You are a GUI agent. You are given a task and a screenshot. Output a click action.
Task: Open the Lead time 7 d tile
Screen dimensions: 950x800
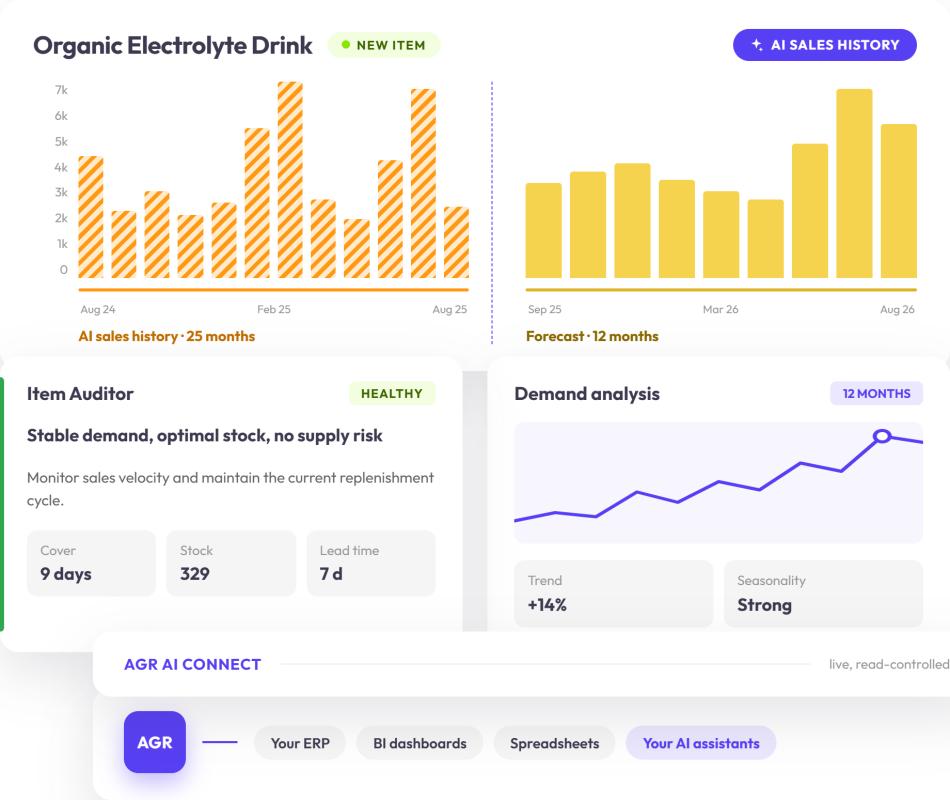pos(371,563)
